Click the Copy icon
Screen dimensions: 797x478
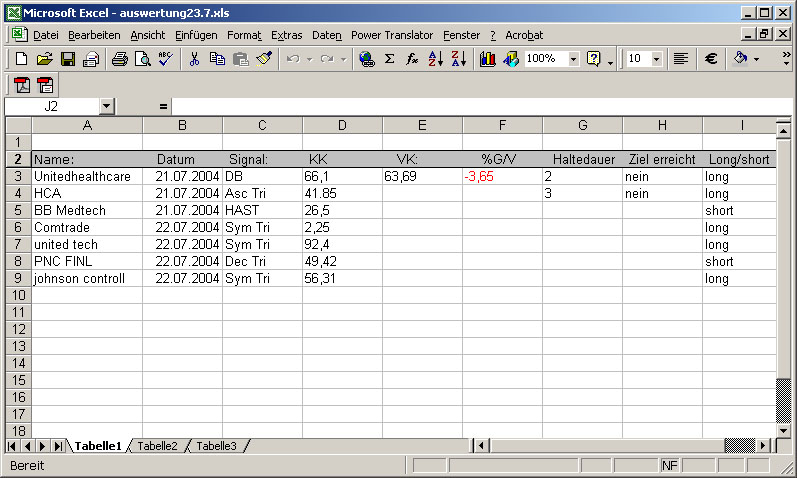(217, 59)
